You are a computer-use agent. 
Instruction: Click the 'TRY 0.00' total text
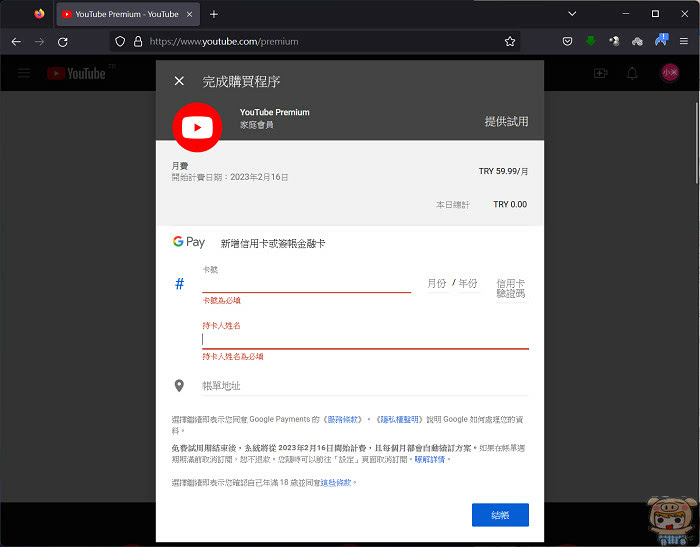pos(510,205)
